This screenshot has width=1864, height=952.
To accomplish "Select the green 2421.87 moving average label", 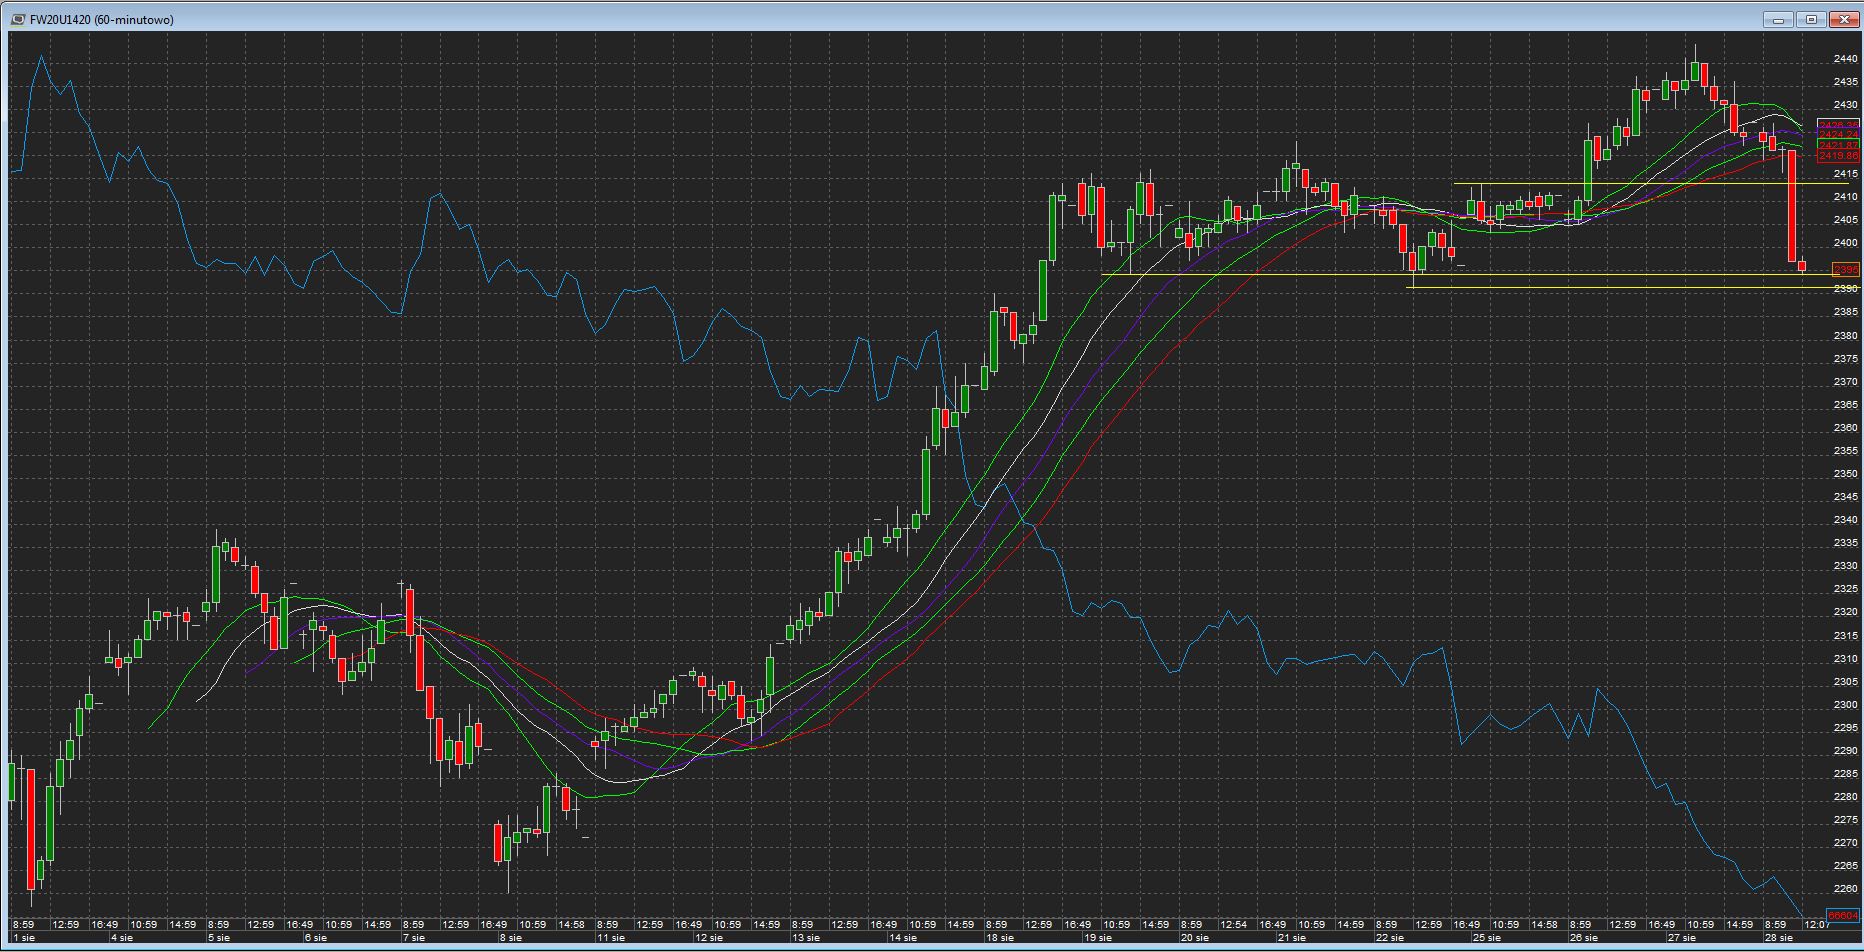I will point(1839,146).
